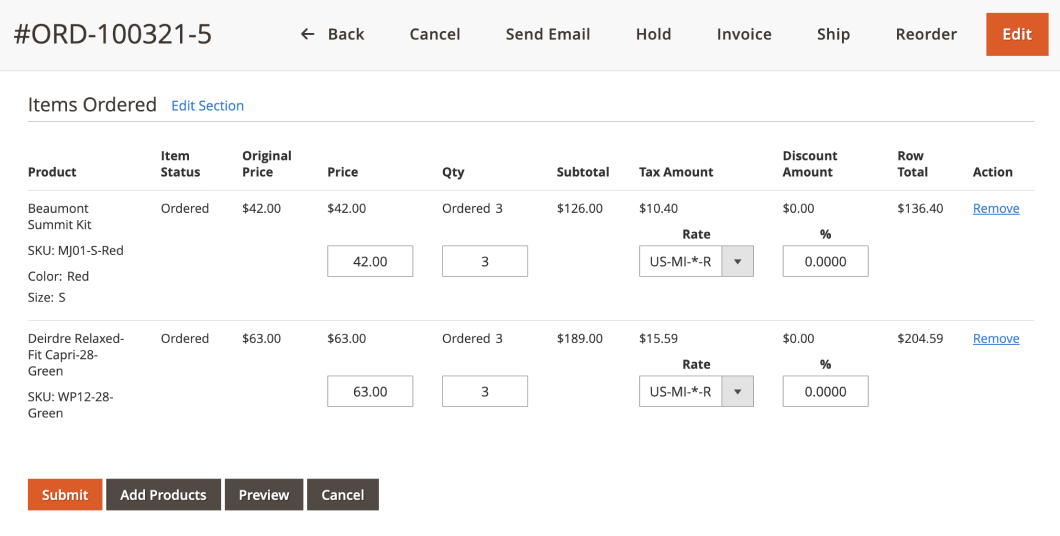
Task: Submit the order item changes
Action: coord(65,495)
